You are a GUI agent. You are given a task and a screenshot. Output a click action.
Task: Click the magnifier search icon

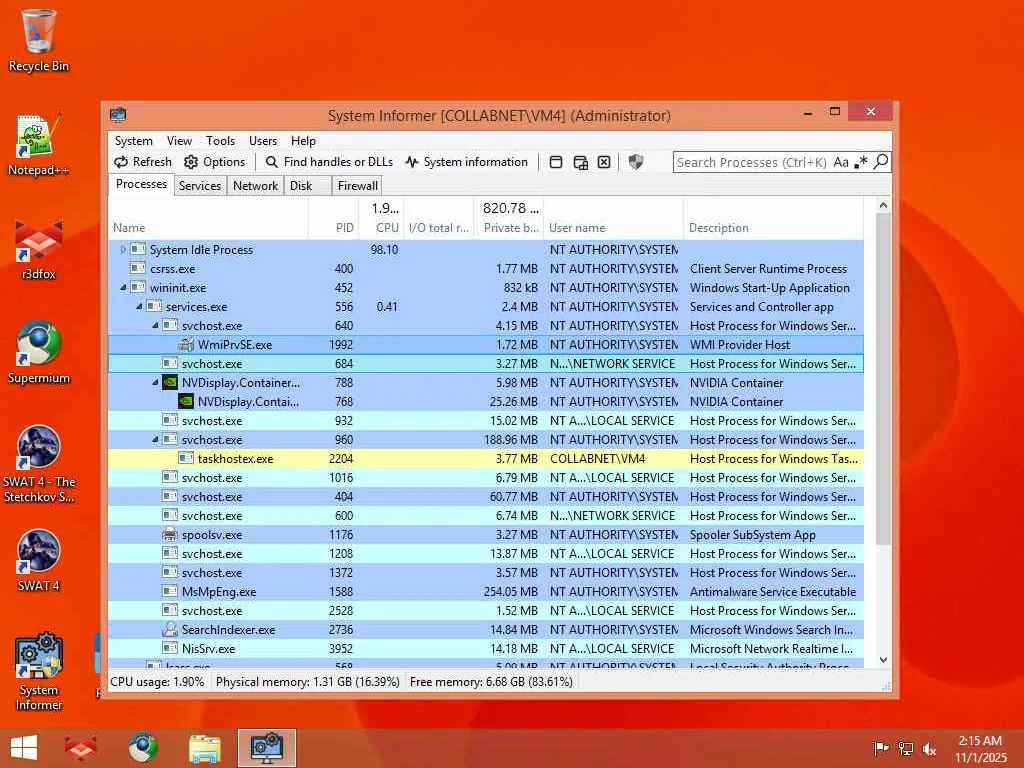coord(881,161)
